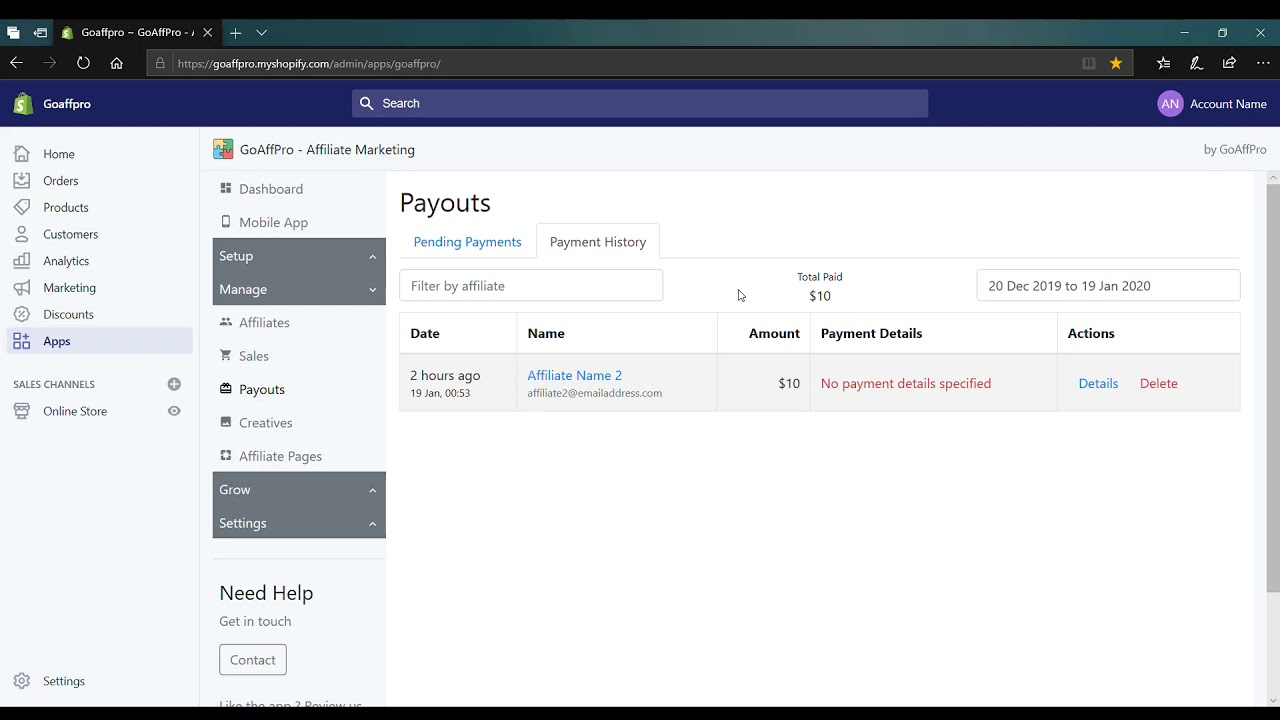
Task: Open the favorites hub icon
Action: (x=1163, y=63)
